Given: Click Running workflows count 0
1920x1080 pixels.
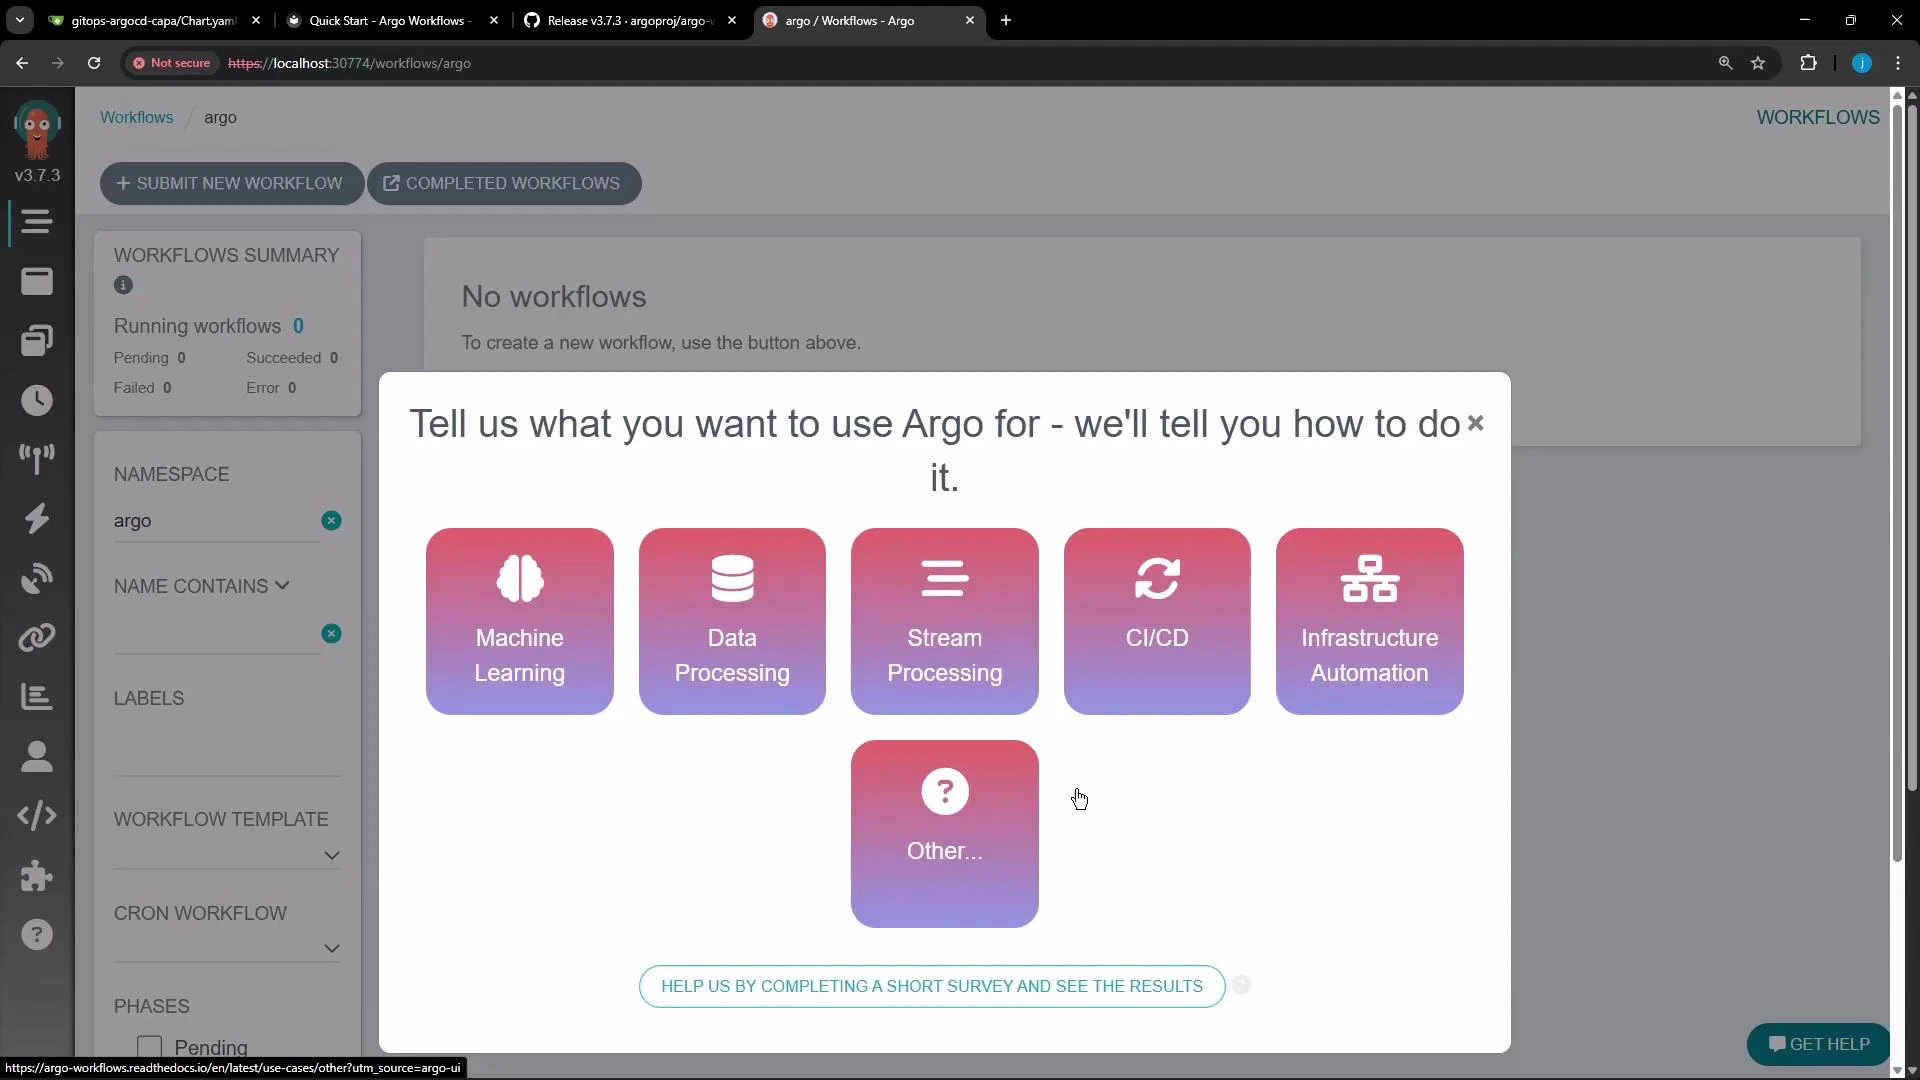Looking at the screenshot, I should click(298, 326).
